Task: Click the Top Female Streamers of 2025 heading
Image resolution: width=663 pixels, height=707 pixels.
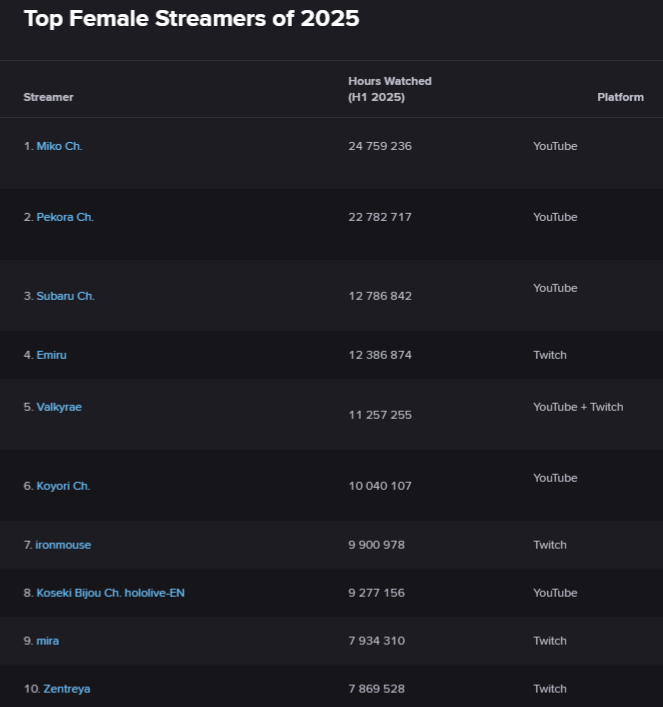Action: (x=191, y=19)
